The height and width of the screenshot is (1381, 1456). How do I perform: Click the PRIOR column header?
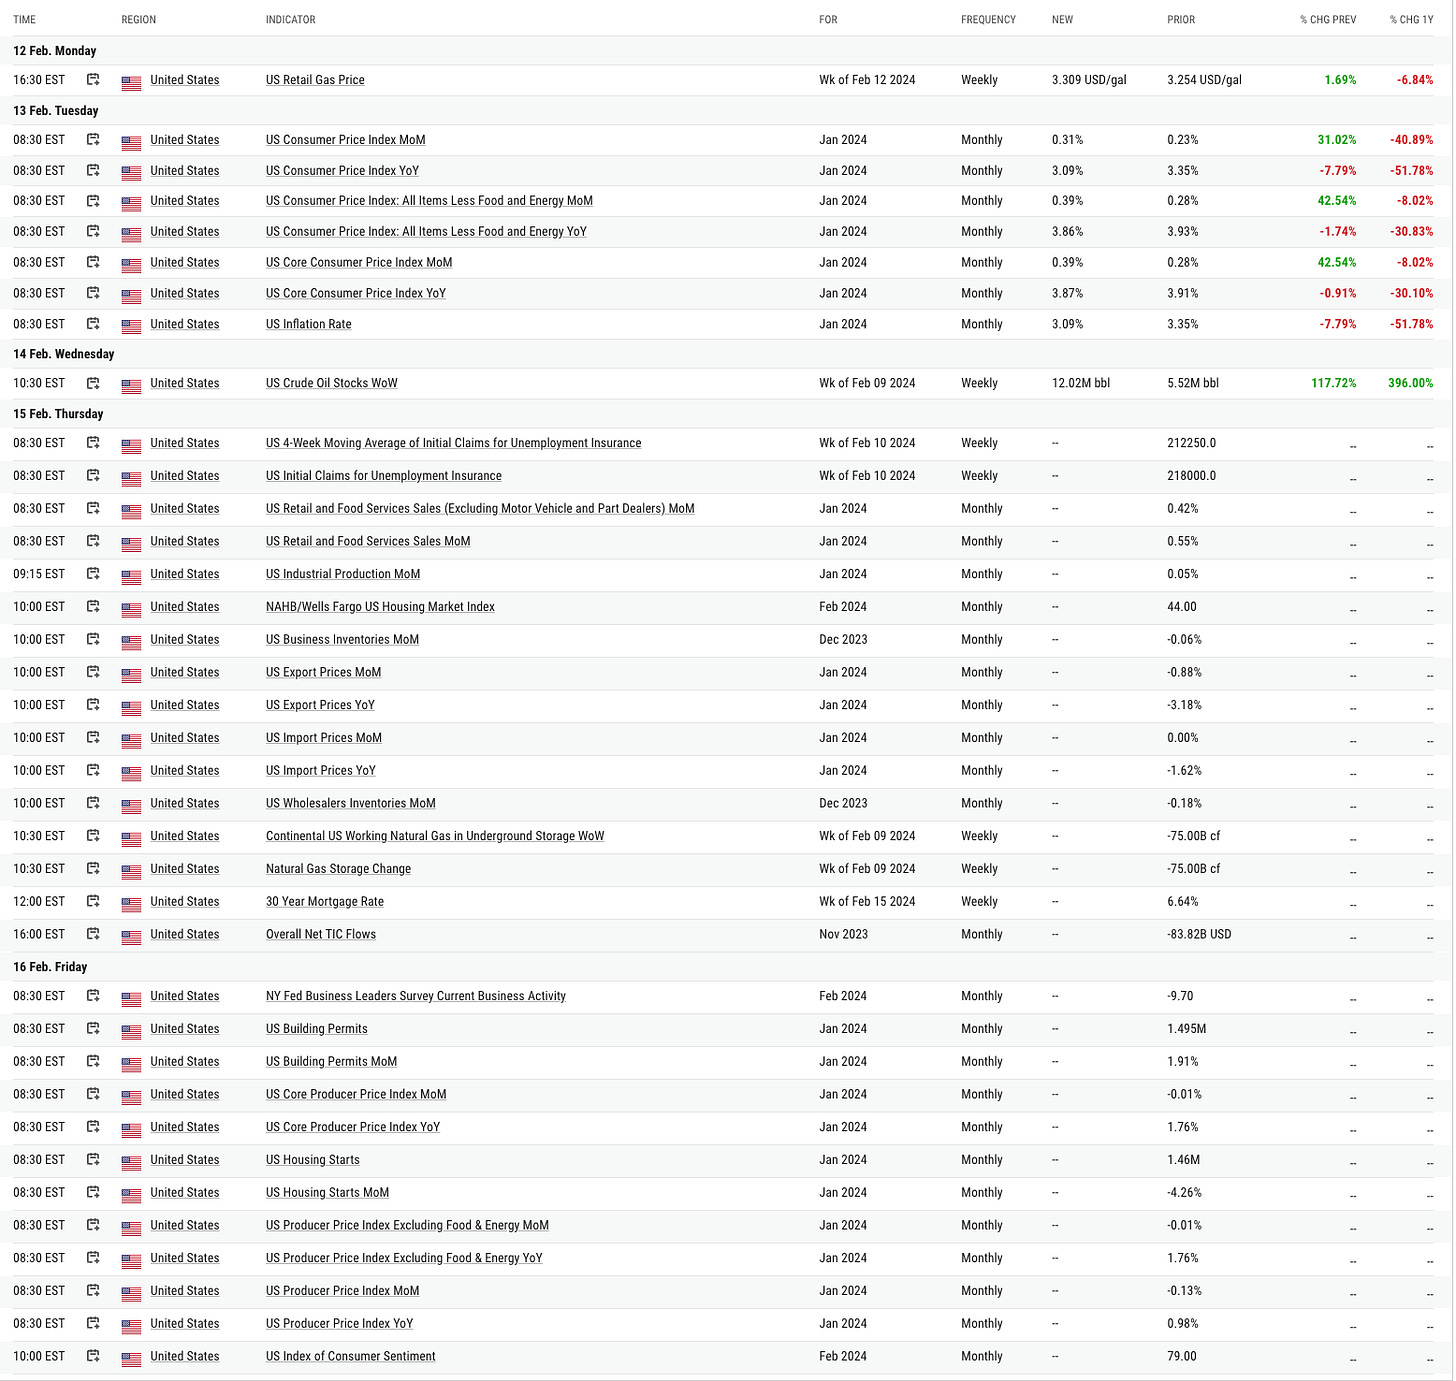click(1181, 20)
